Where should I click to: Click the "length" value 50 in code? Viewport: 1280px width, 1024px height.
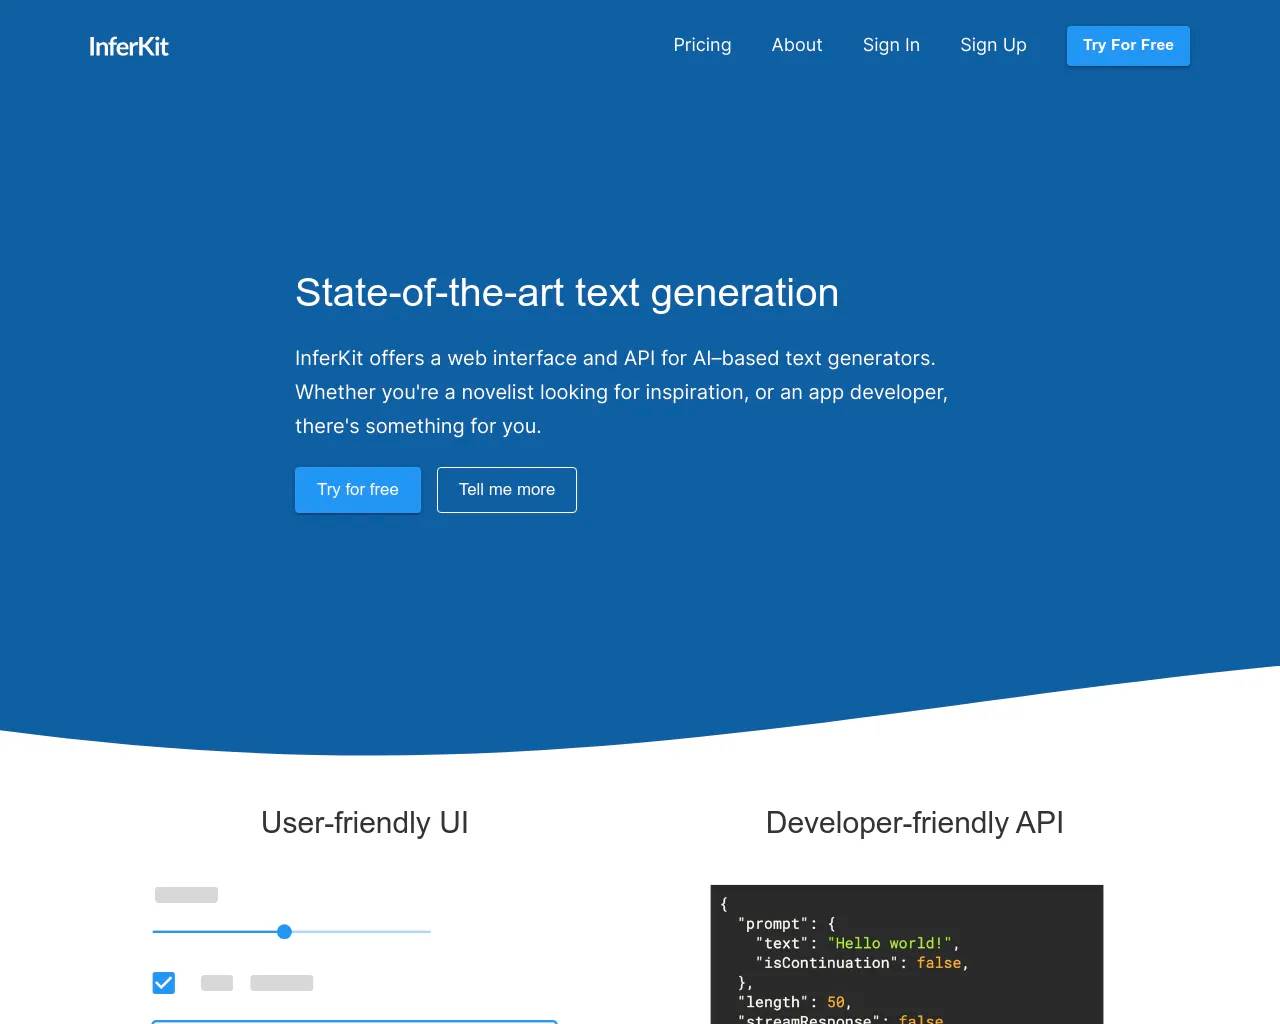point(836,1002)
